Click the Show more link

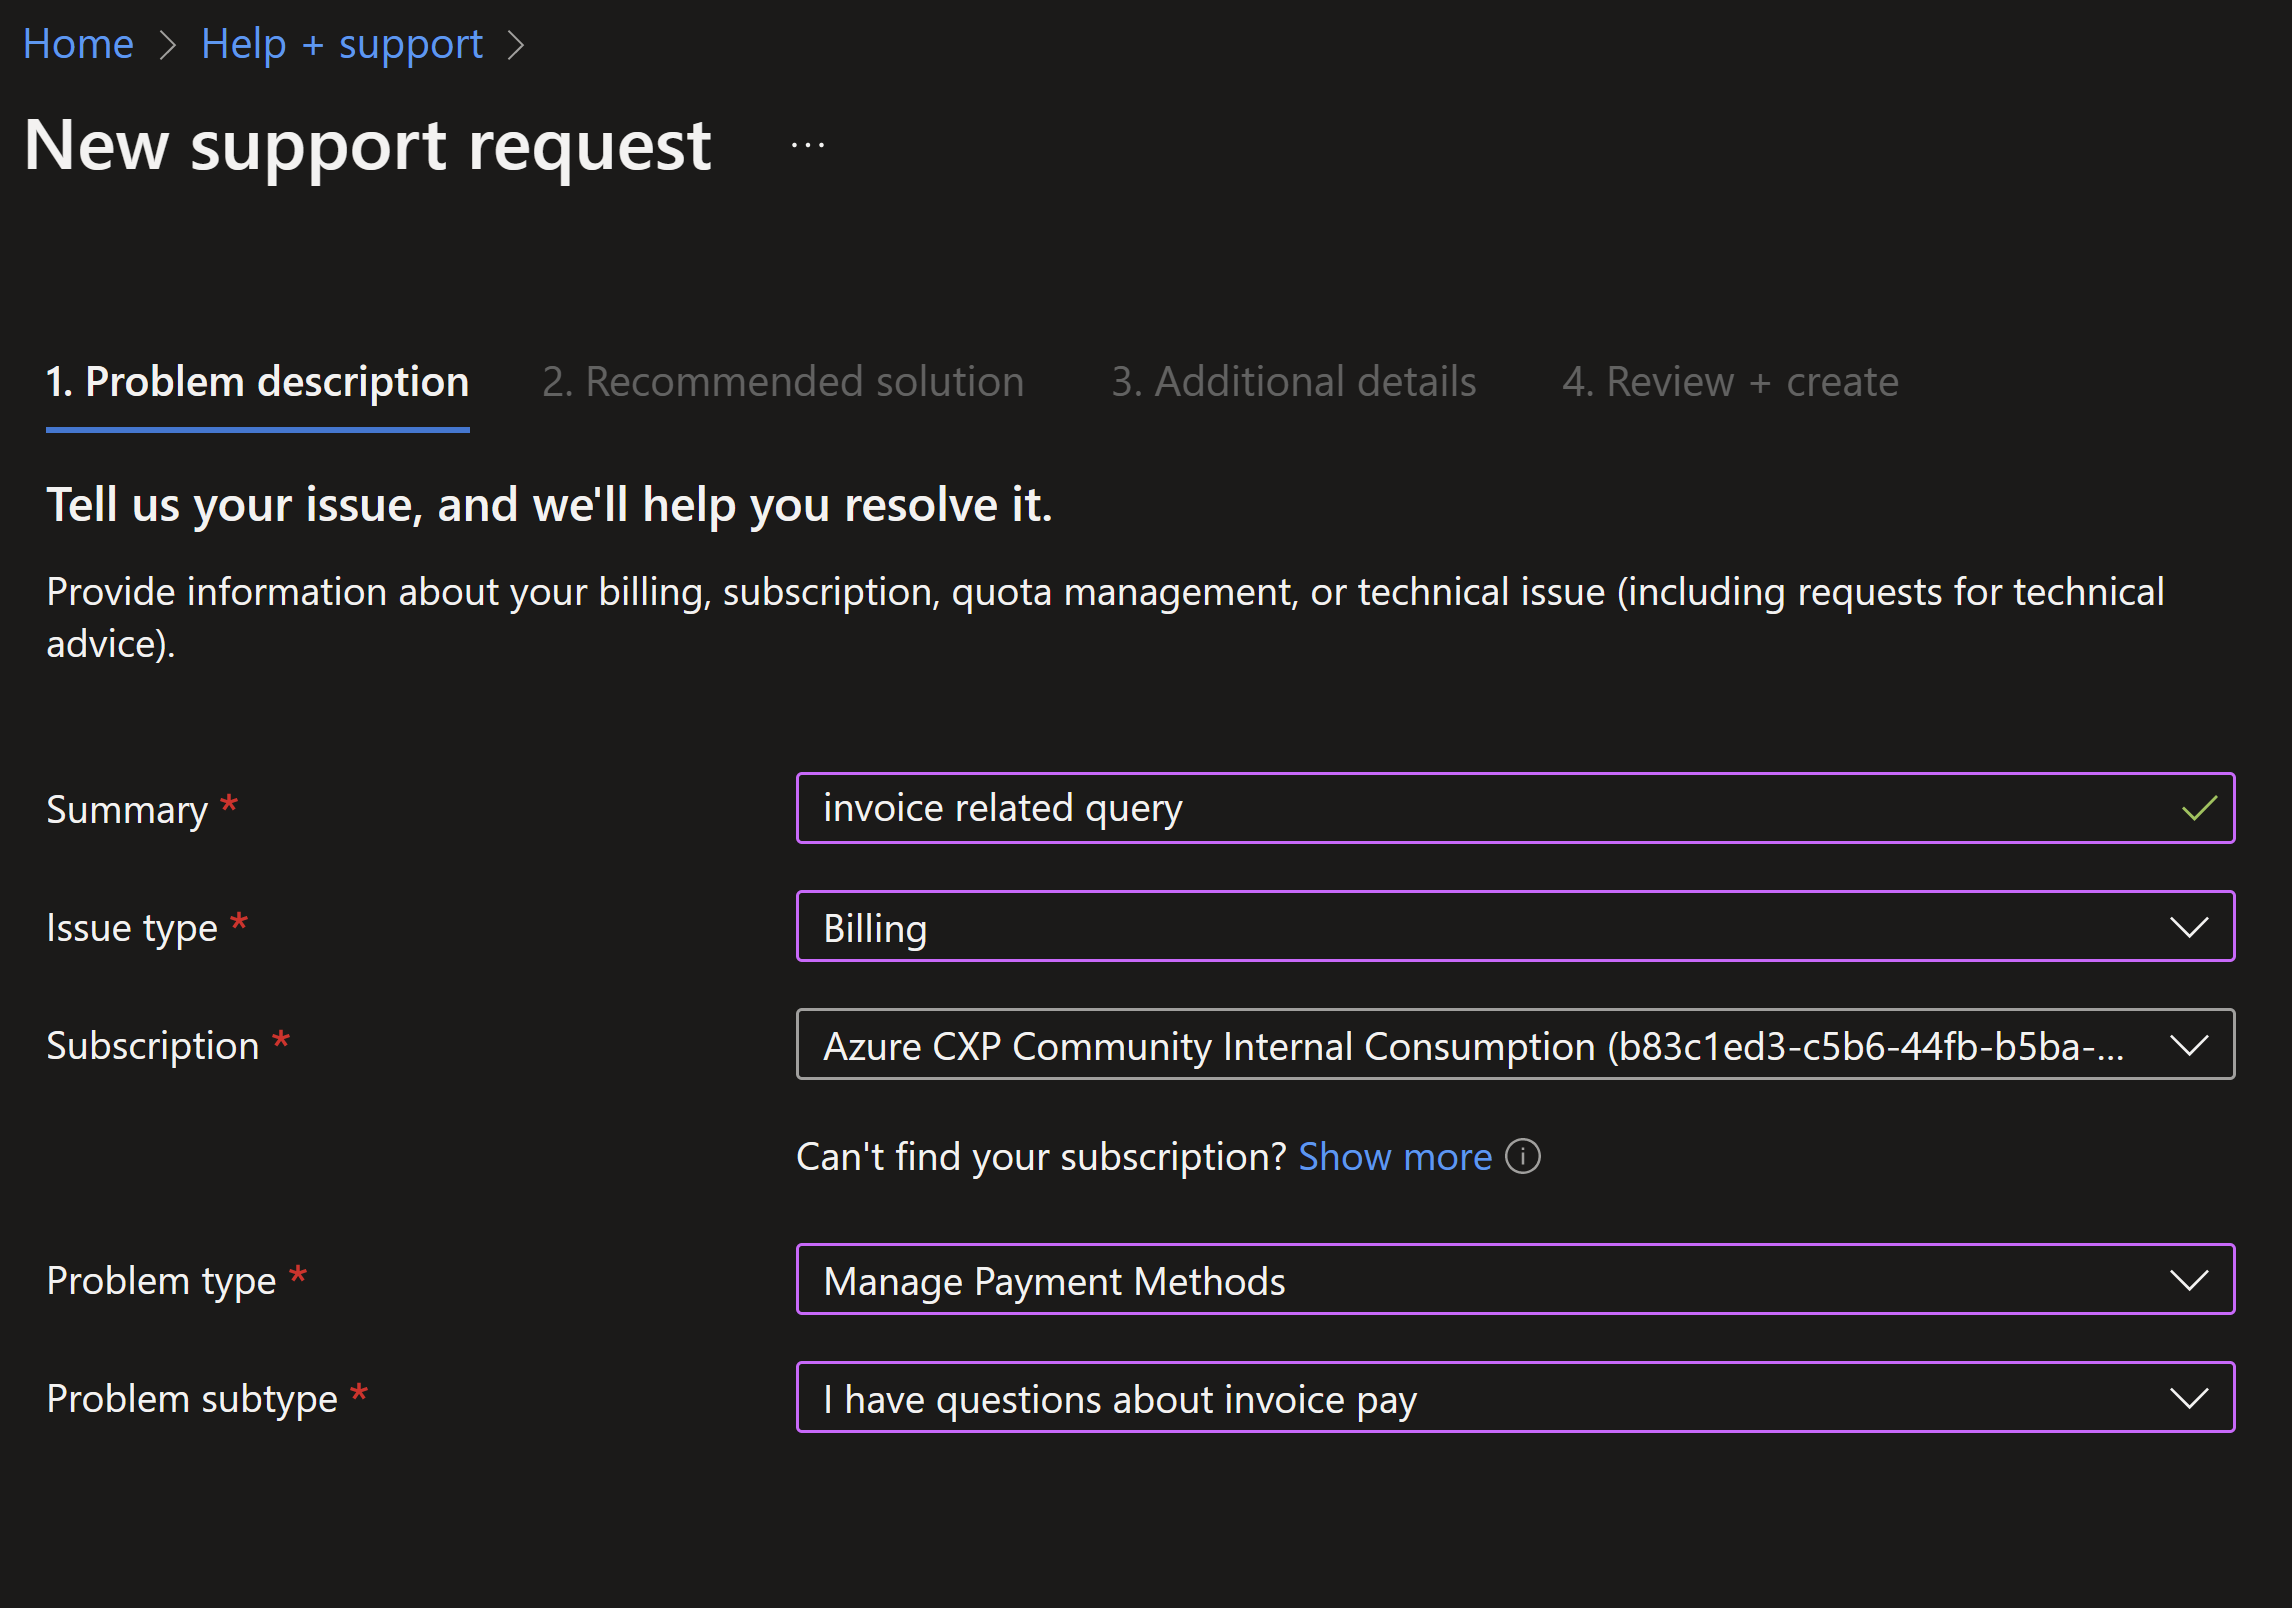point(1395,1157)
